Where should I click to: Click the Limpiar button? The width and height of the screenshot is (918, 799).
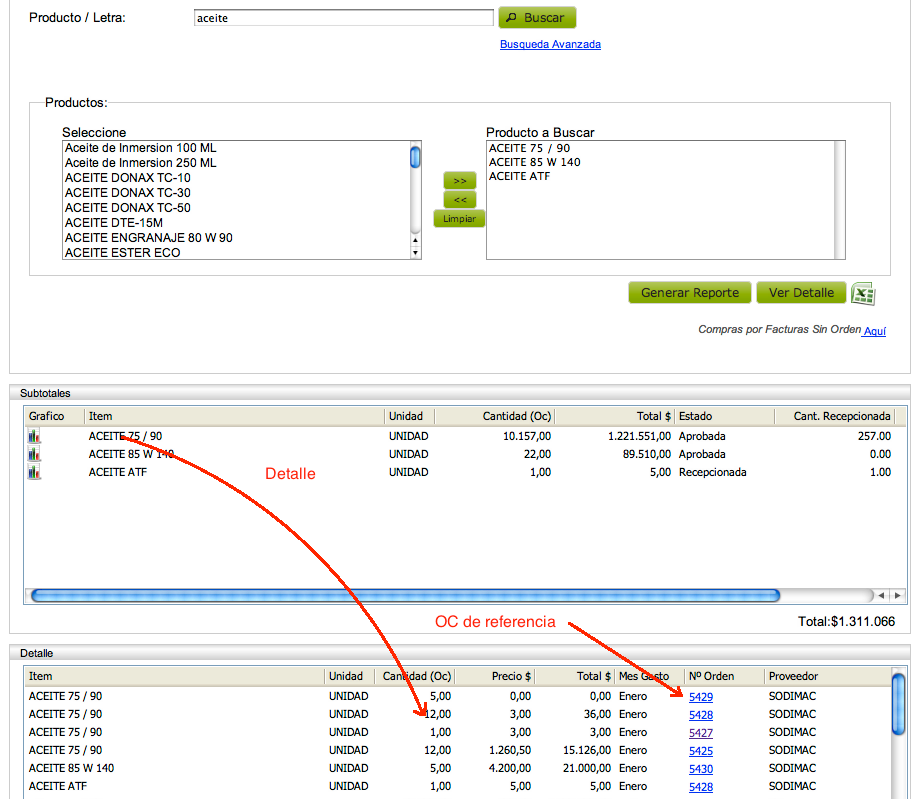pyautogui.click(x=459, y=218)
